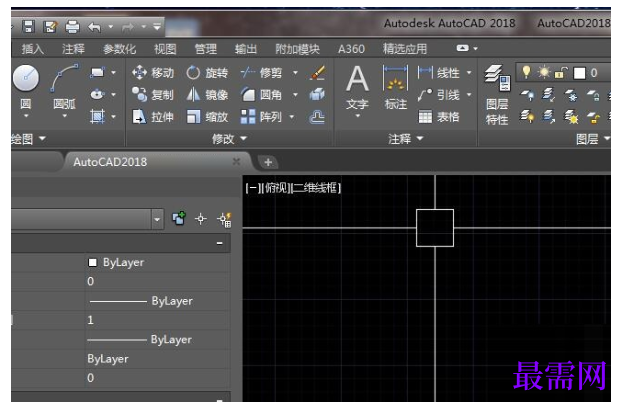Image resolution: width=625 pixels, height=407 pixels.
Task: Open the 阵列 dropdown arrow
Action: 292,117
